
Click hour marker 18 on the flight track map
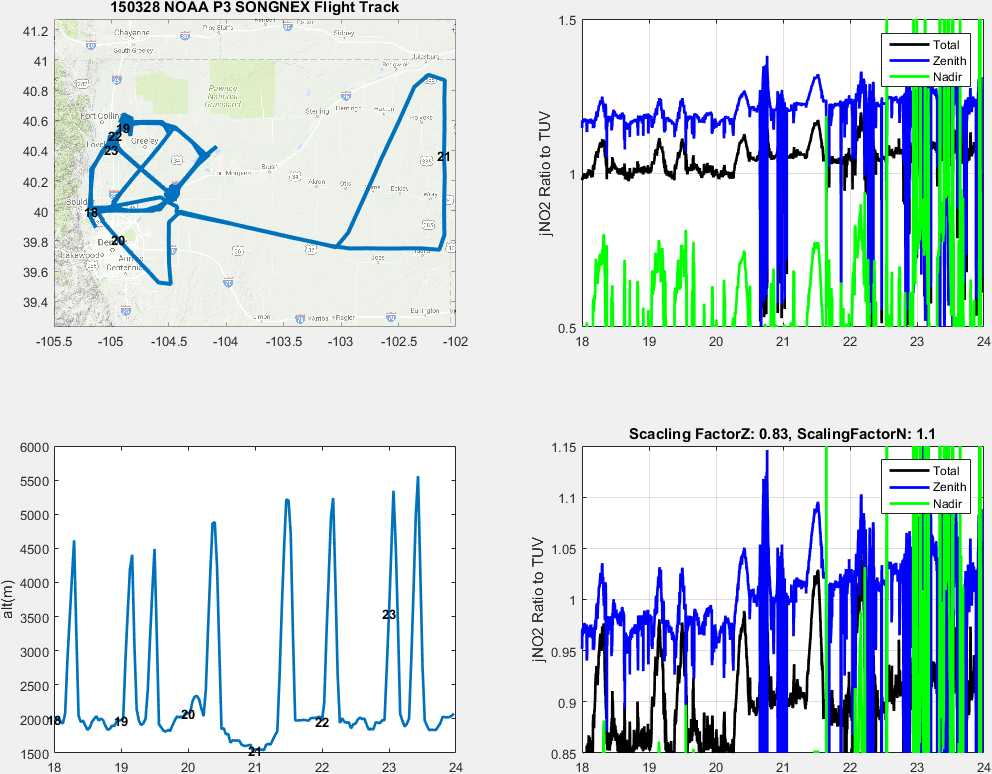(91, 212)
